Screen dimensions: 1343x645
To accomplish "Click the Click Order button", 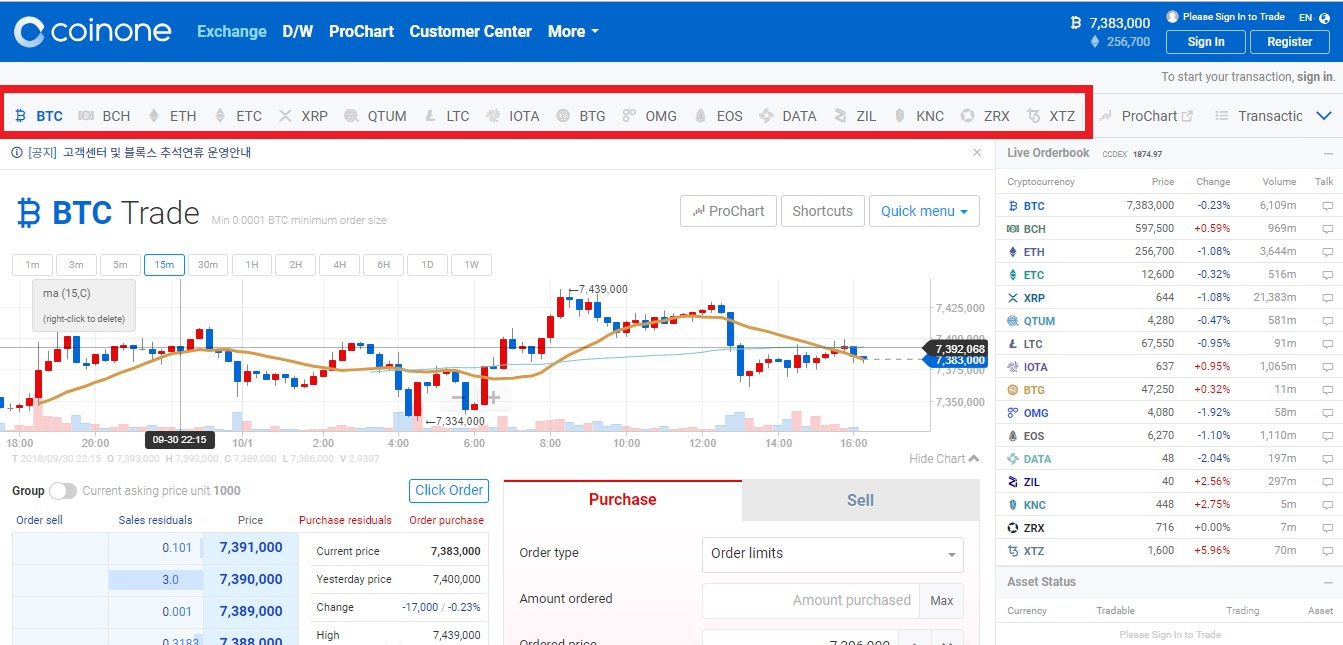I will (449, 491).
